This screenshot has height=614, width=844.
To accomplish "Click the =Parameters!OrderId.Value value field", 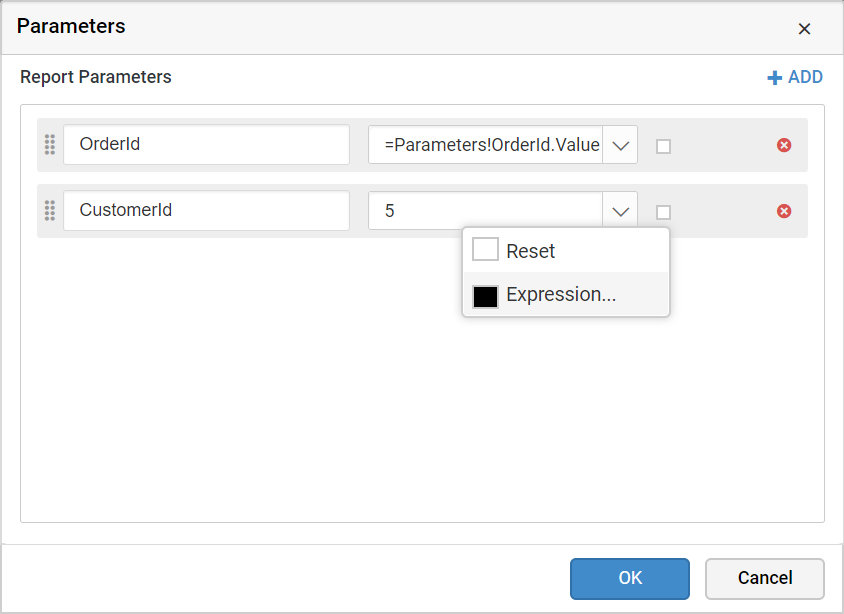I will coord(485,145).
